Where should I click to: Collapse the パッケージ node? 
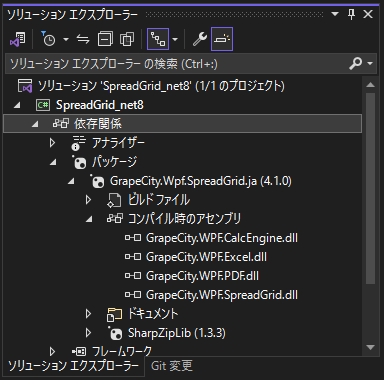point(53,162)
